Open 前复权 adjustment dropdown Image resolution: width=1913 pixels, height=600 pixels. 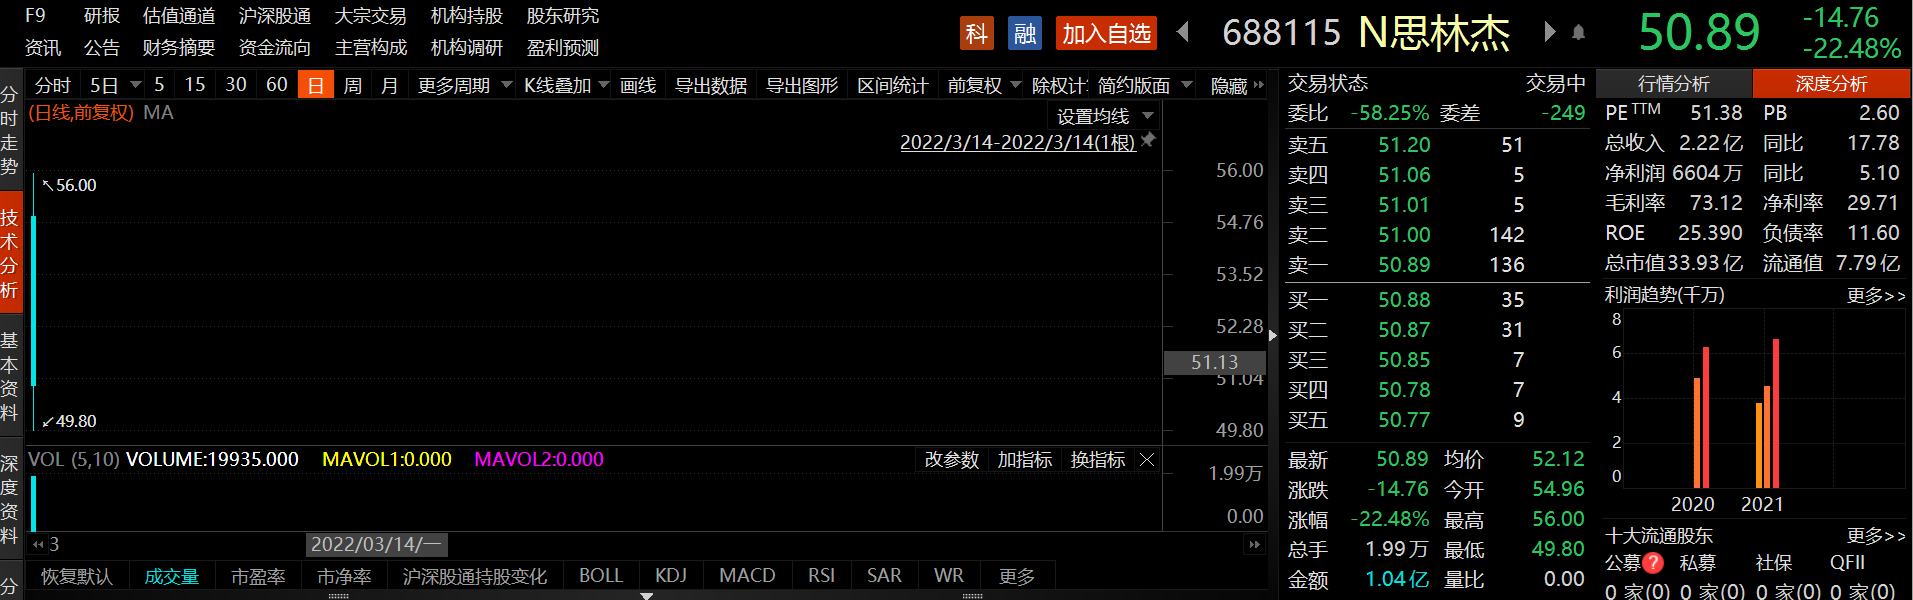(x=1016, y=85)
